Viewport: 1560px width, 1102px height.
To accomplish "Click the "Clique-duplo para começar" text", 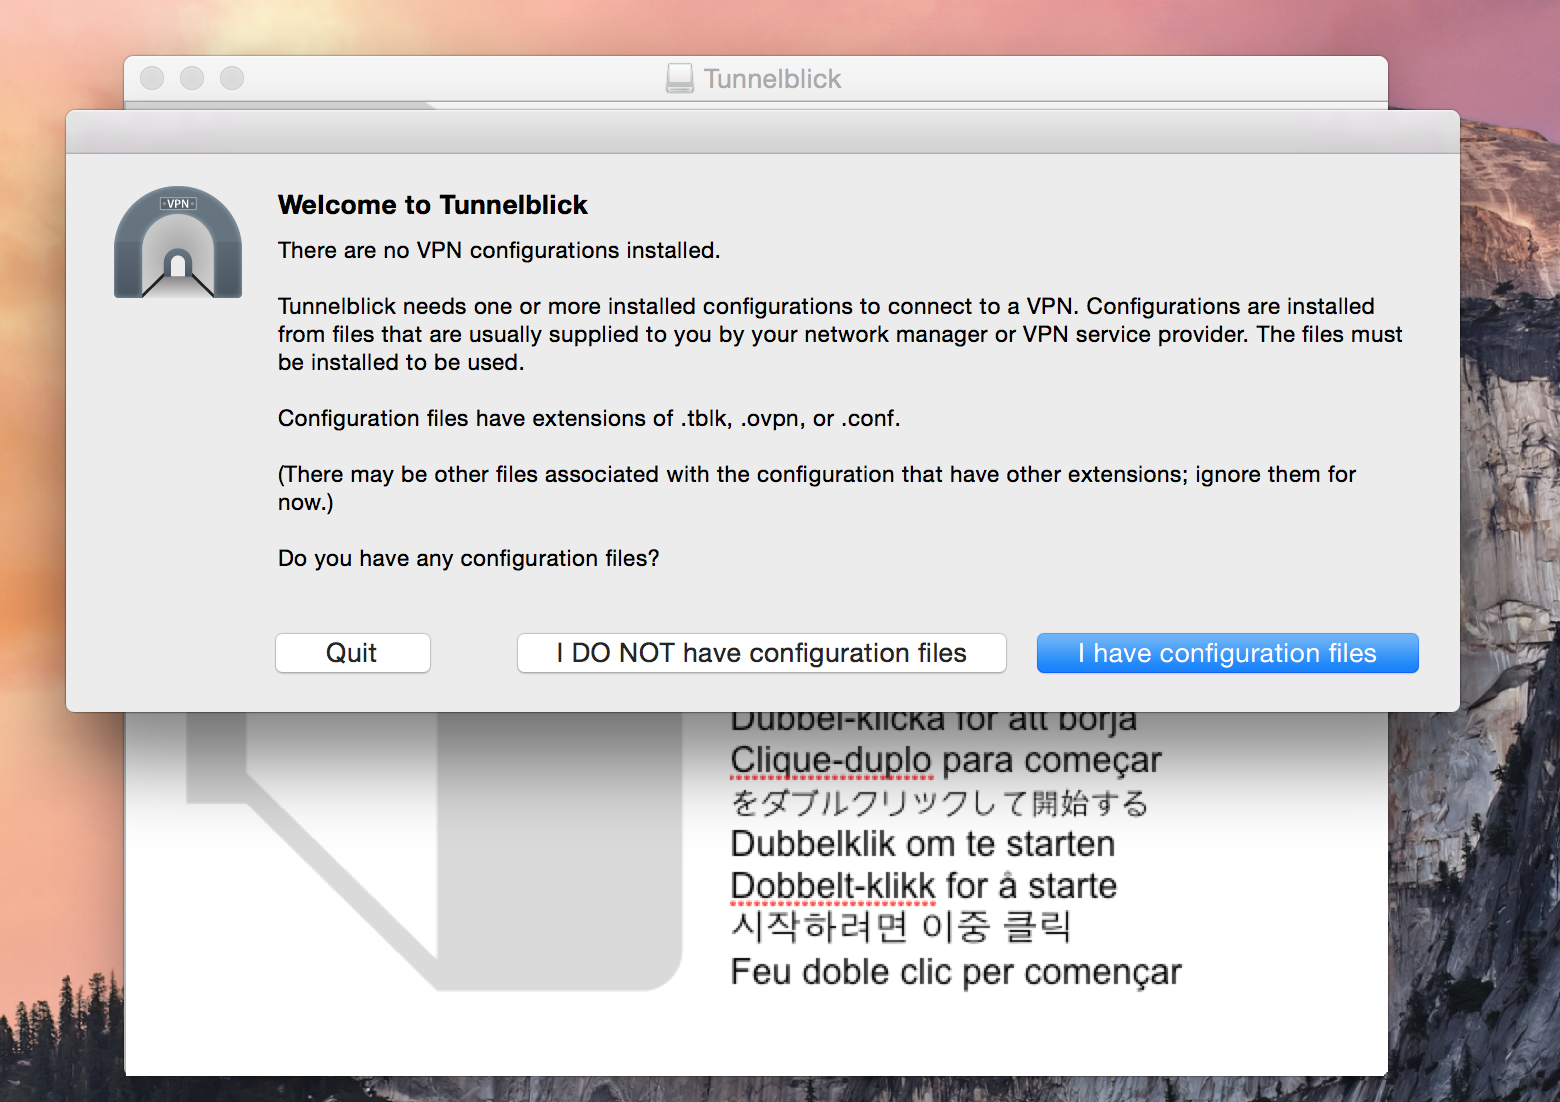I will click(x=945, y=761).
